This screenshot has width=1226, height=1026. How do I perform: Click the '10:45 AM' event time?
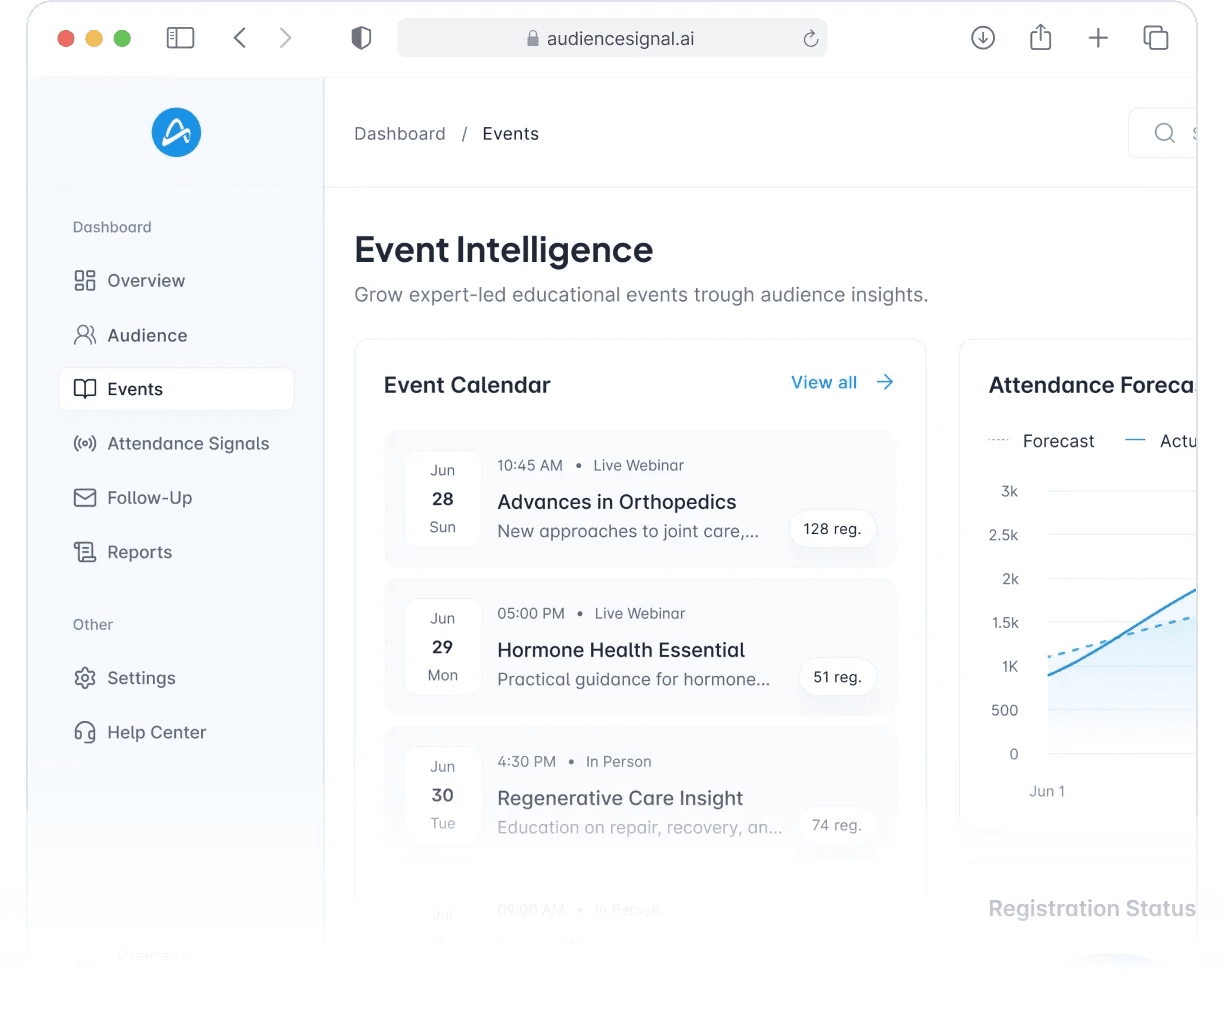point(530,466)
